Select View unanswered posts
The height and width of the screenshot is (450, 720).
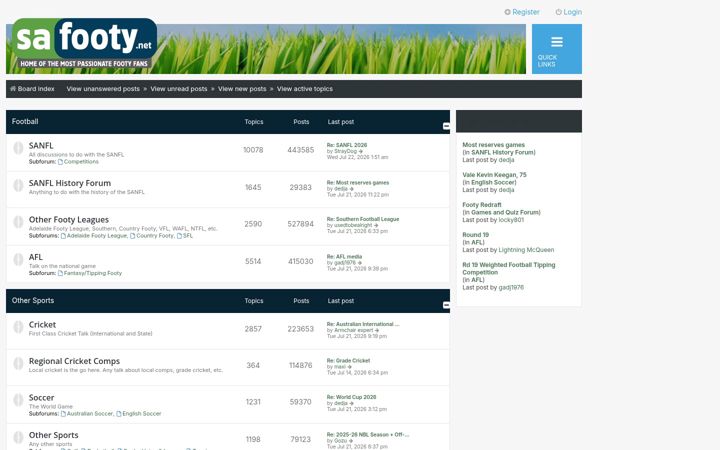[103, 89]
